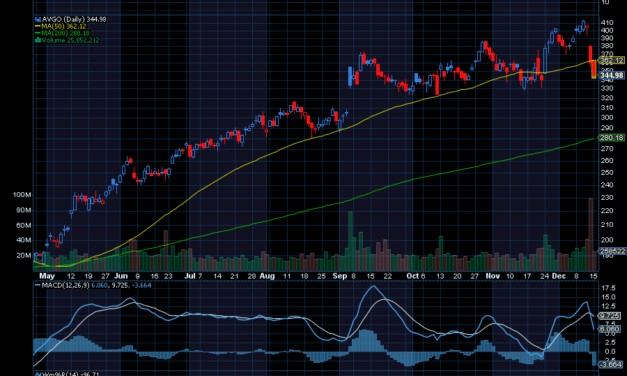Click the 6.060 MACD value tag
Image resolution: width=627 pixels, height=376 pixels.
[610, 329]
